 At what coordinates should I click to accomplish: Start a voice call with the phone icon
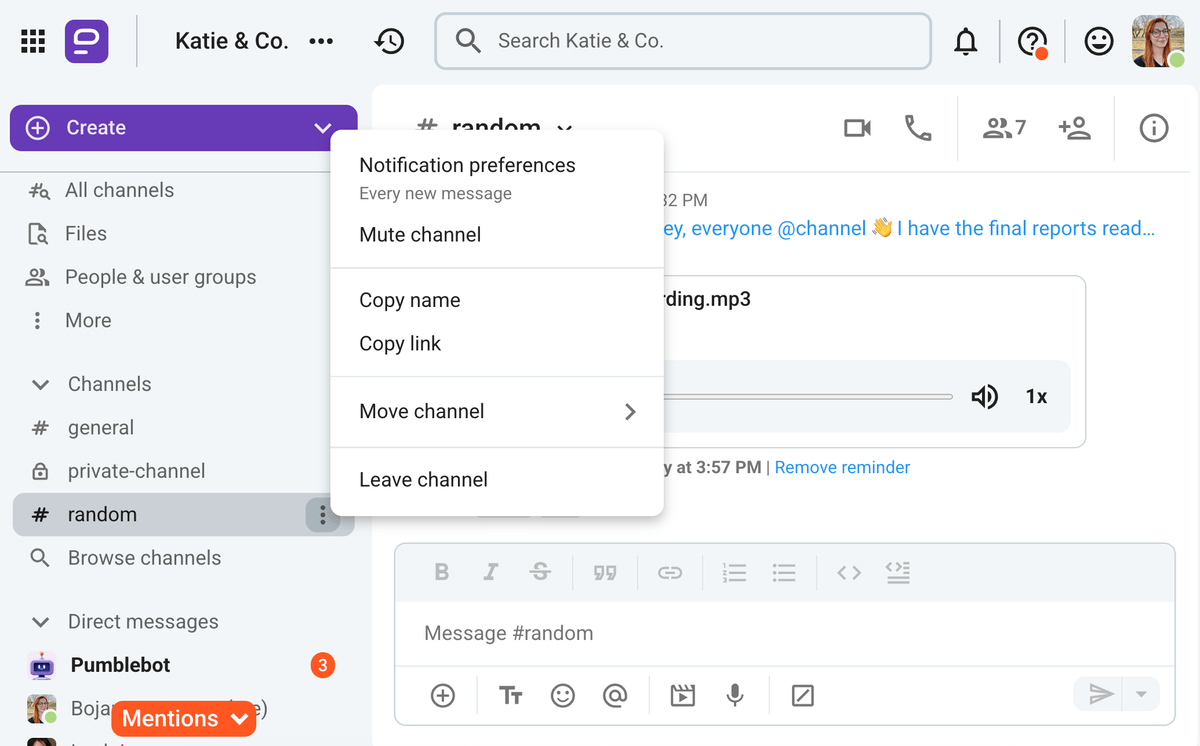[x=917, y=128]
